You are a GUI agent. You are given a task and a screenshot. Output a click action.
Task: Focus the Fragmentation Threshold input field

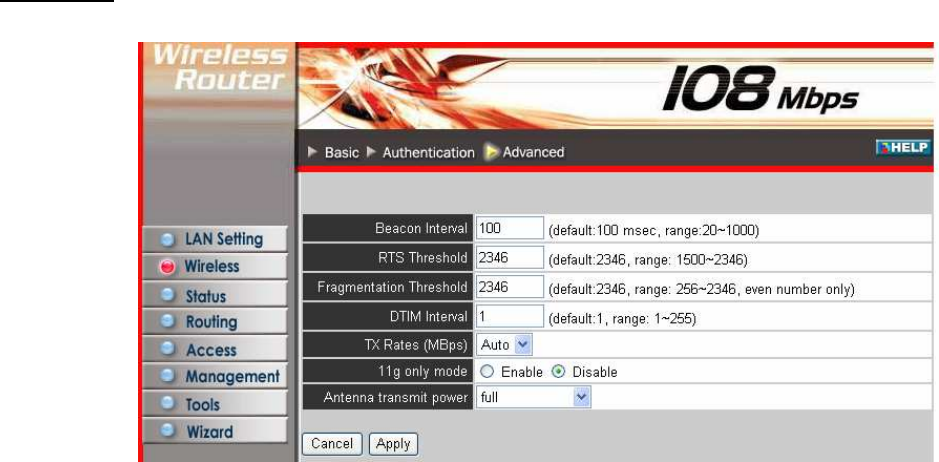[510, 287]
